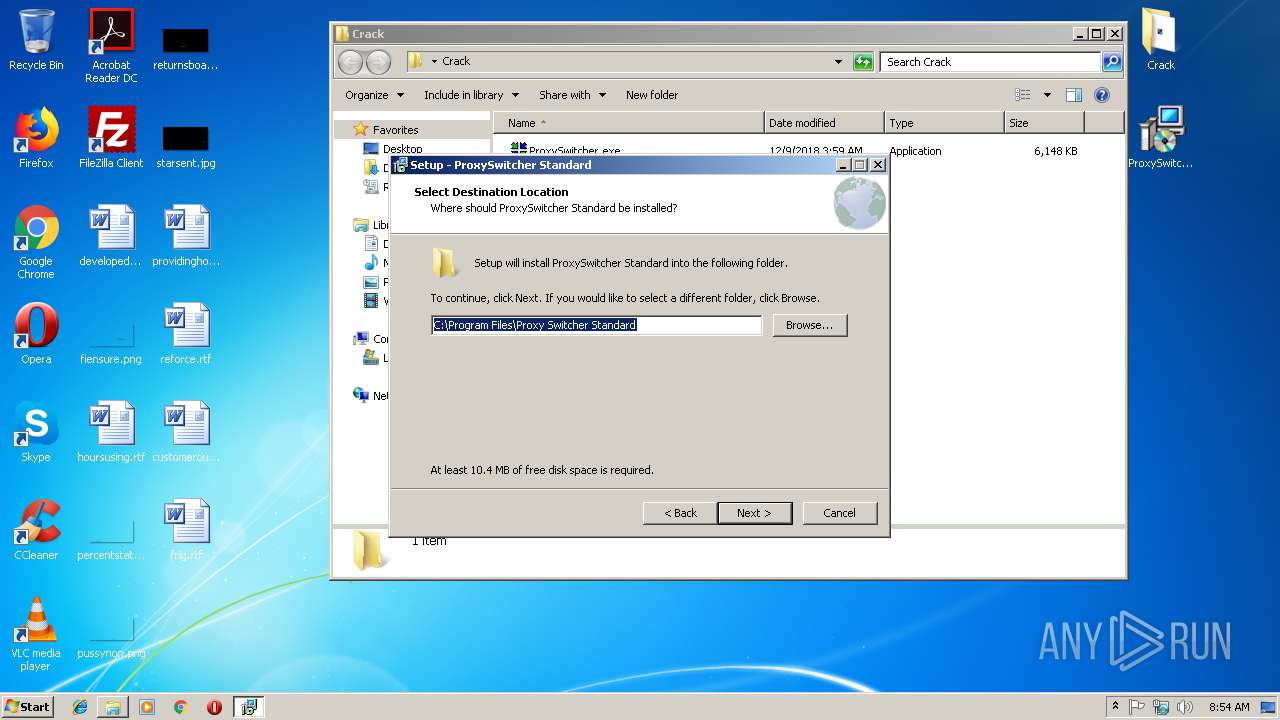Viewport: 1280px width, 720px height.
Task: Open Explorer help question mark icon
Action: pyautogui.click(x=1102, y=95)
